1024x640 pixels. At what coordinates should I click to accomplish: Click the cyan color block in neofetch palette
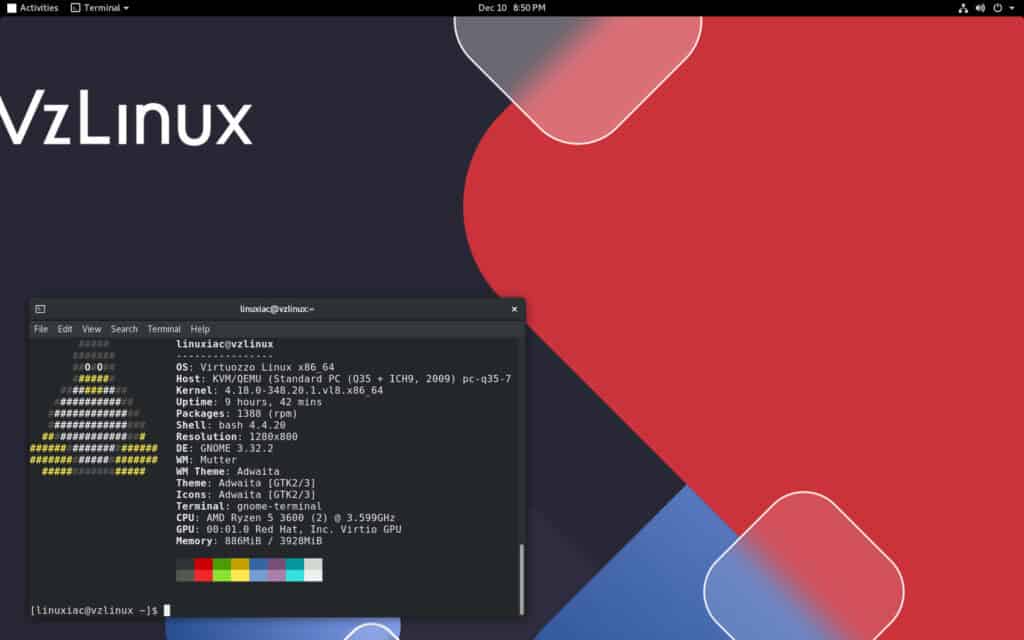[x=295, y=569]
